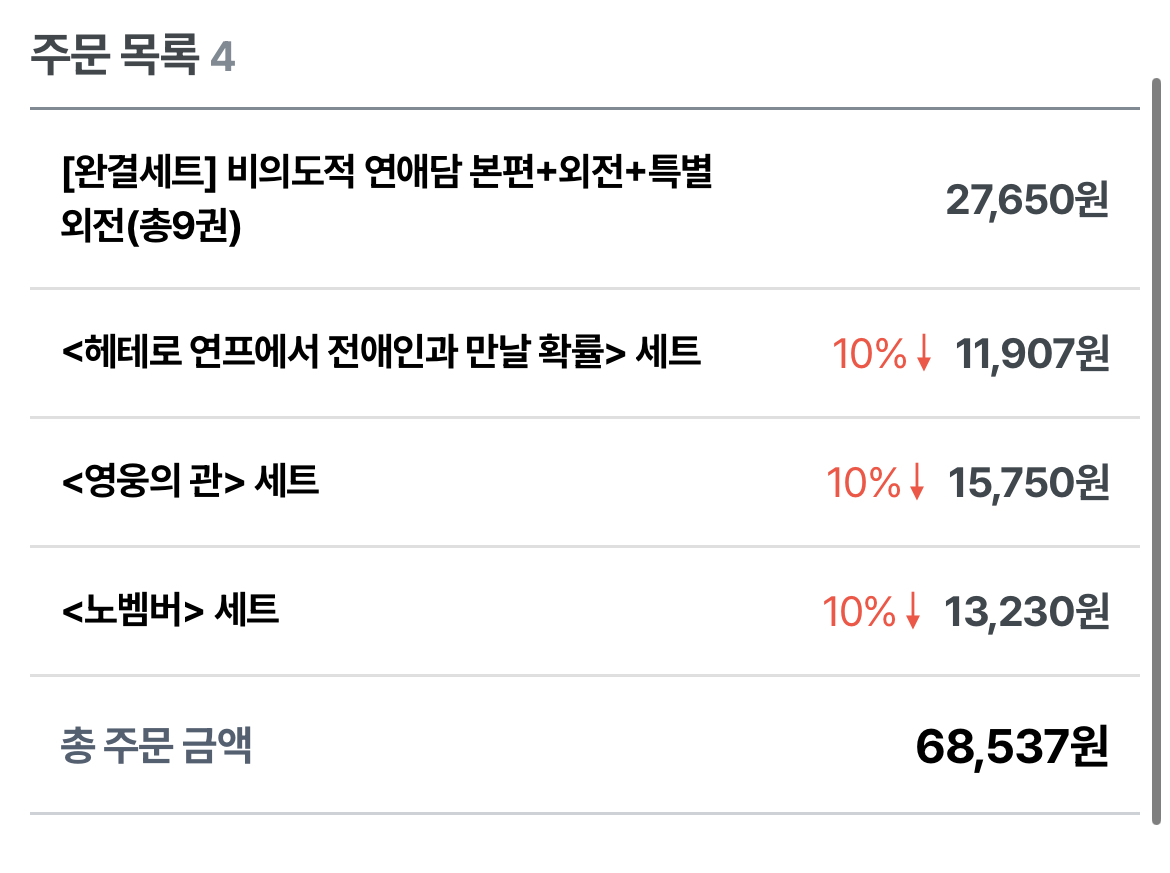Click the 10% discount label for 영웅의 관
The height and width of the screenshot is (873, 1170).
point(864,484)
